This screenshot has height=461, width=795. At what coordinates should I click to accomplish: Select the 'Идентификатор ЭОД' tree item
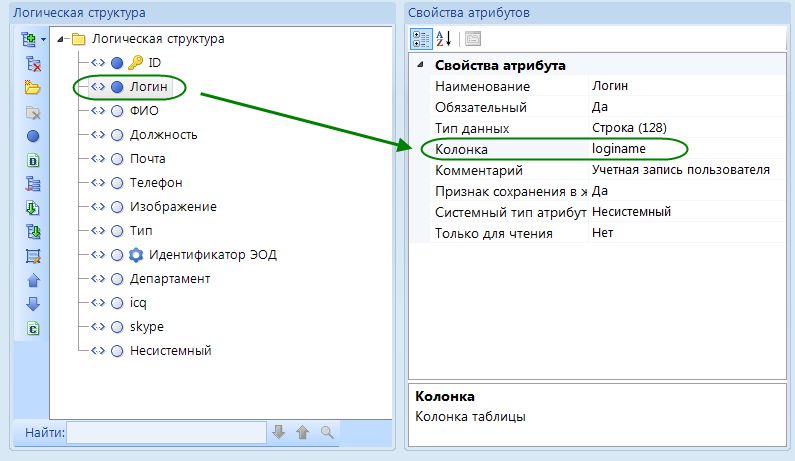click(212, 255)
